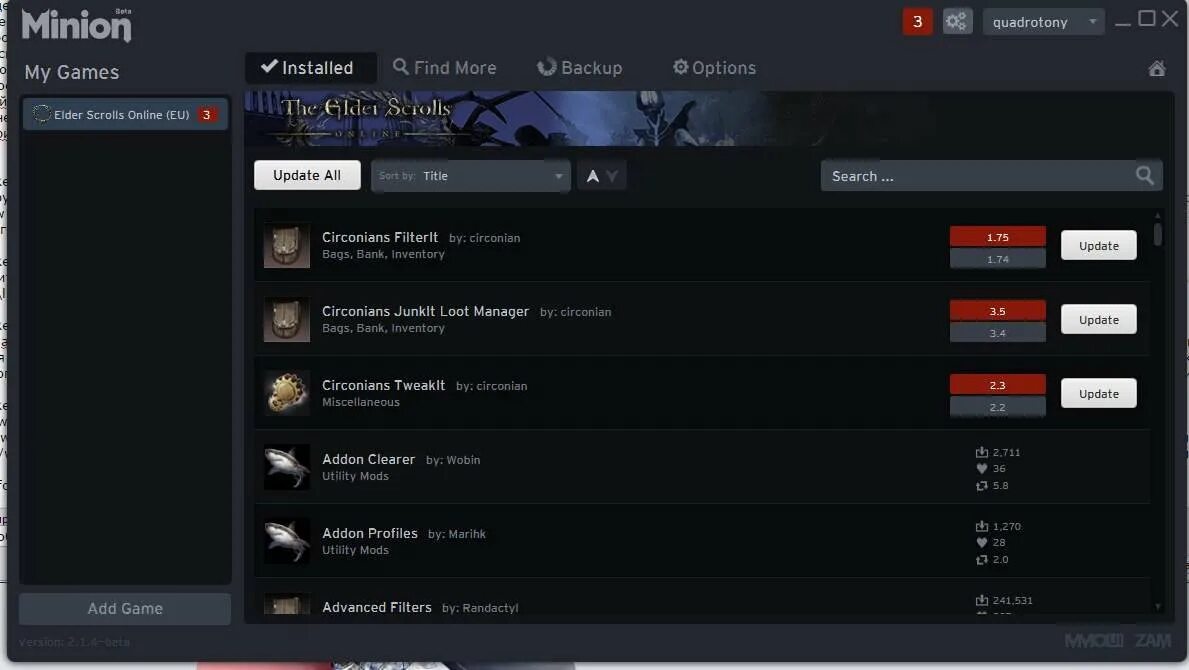Update Circonians FilterIt addon

1098,246
